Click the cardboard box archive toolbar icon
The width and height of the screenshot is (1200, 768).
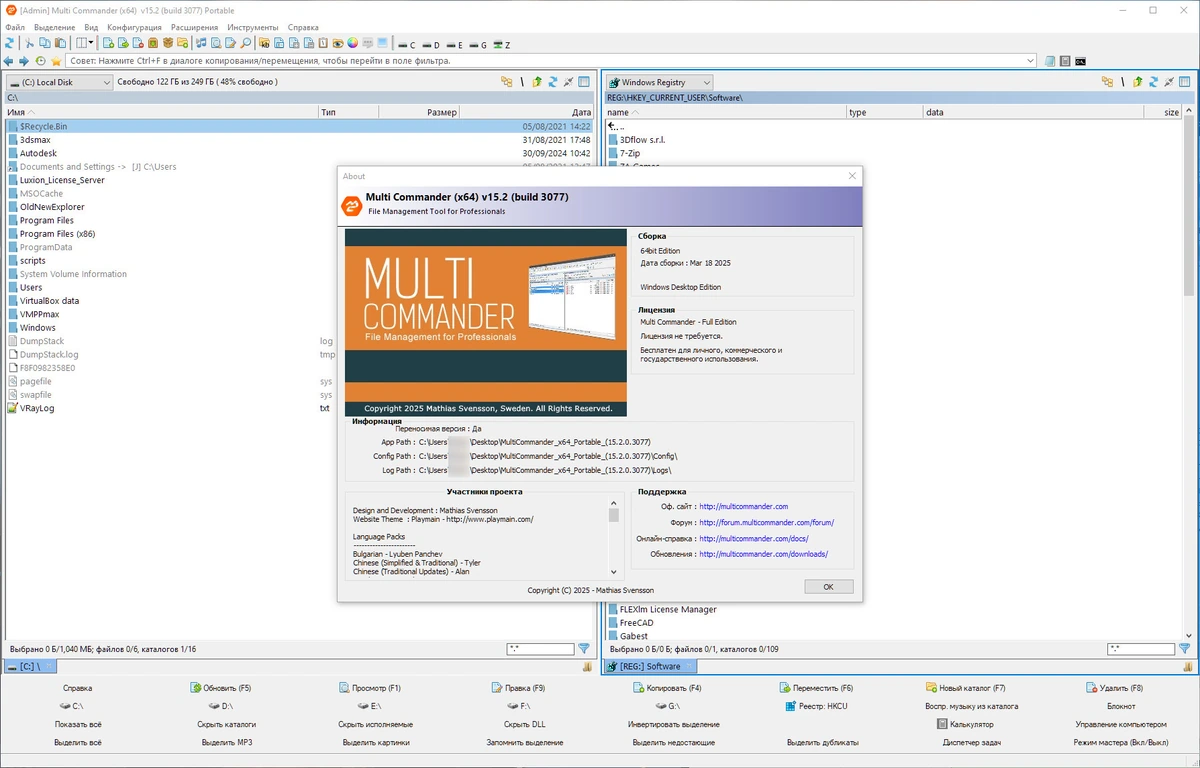tap(168, 43)
